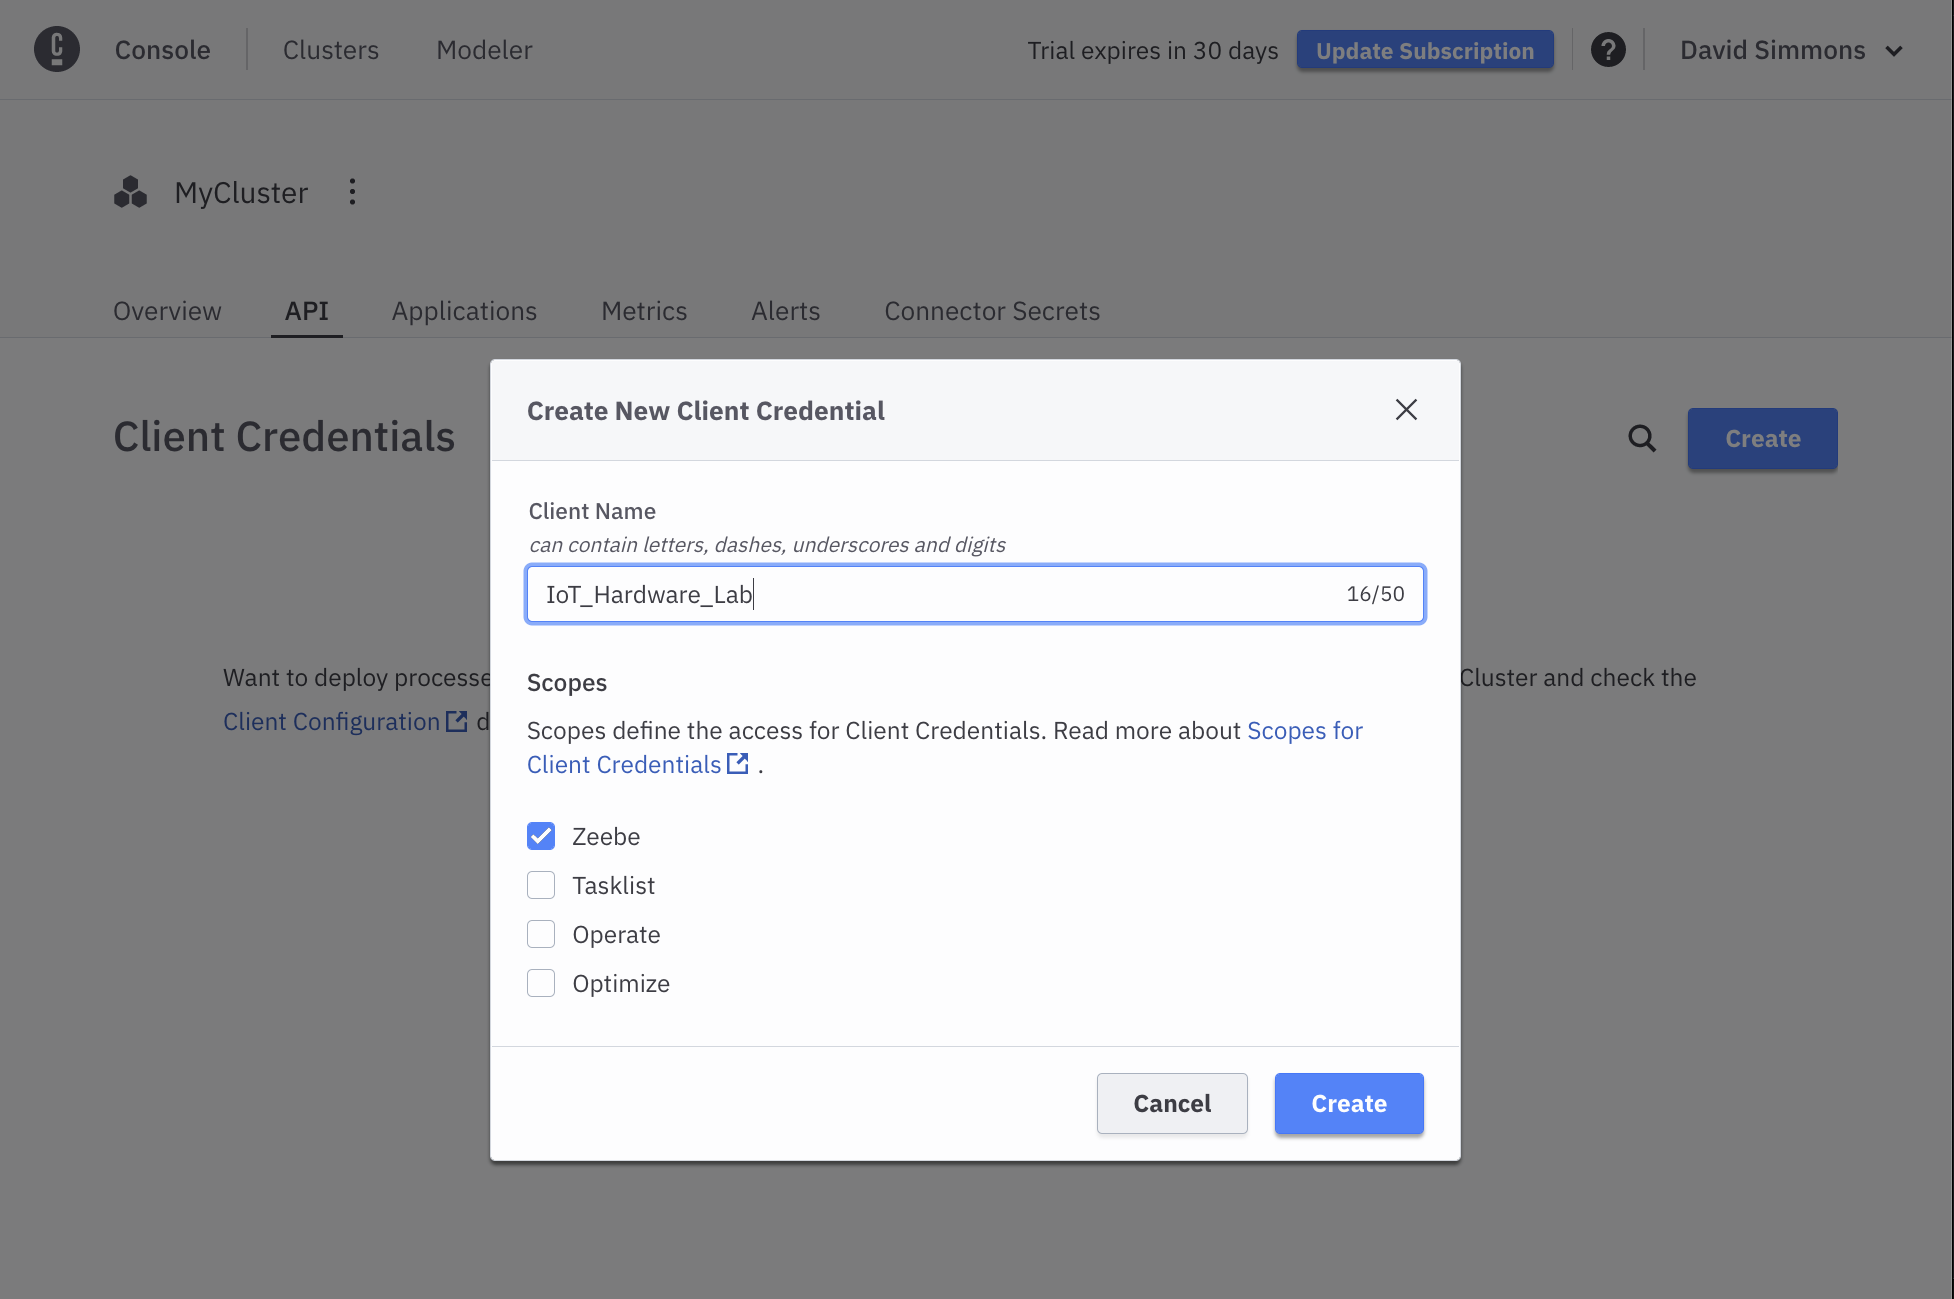Viewport: 1954px width, 1299px height.
Task: Tick the Optimize scope checkbox
Action: (x=541, y=983)
